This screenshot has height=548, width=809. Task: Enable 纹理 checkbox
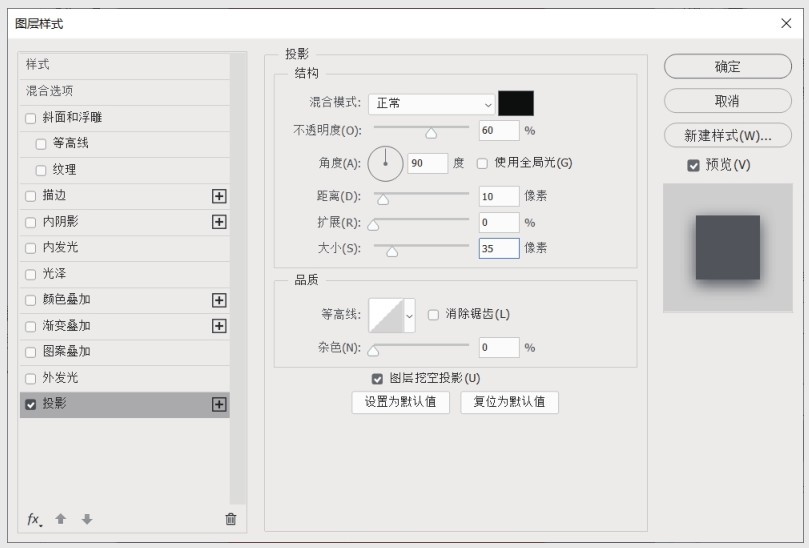(41, 170)
